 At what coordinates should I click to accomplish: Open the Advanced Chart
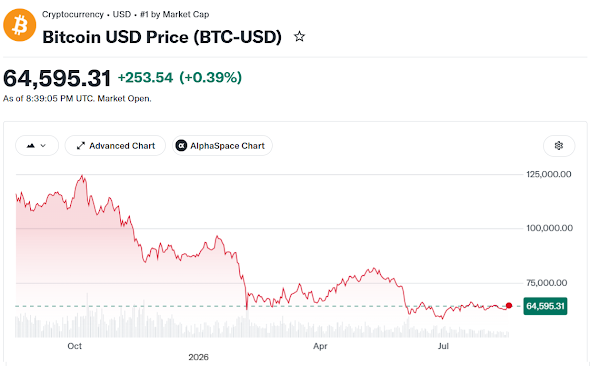pos(115,145)
